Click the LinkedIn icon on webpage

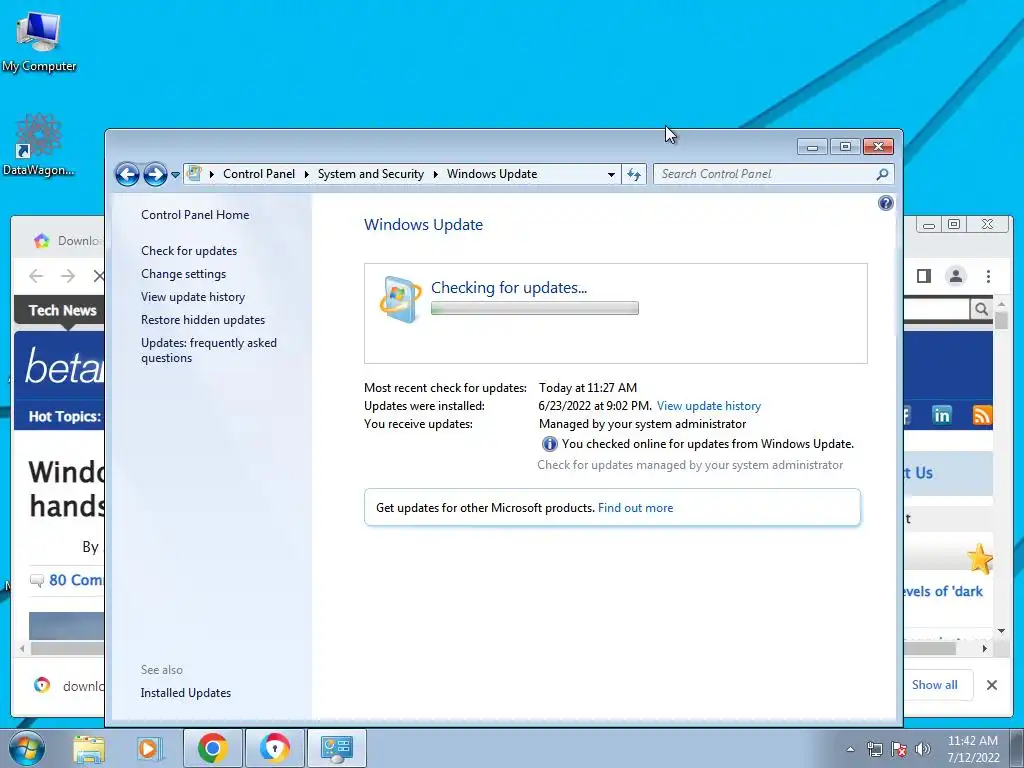tap(942, 415)
